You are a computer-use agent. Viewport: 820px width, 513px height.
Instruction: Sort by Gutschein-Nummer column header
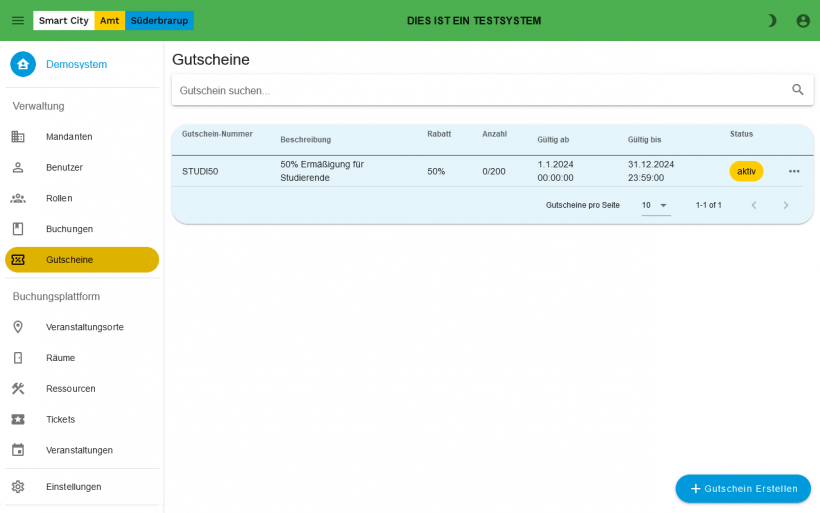[x=217, y=134]
